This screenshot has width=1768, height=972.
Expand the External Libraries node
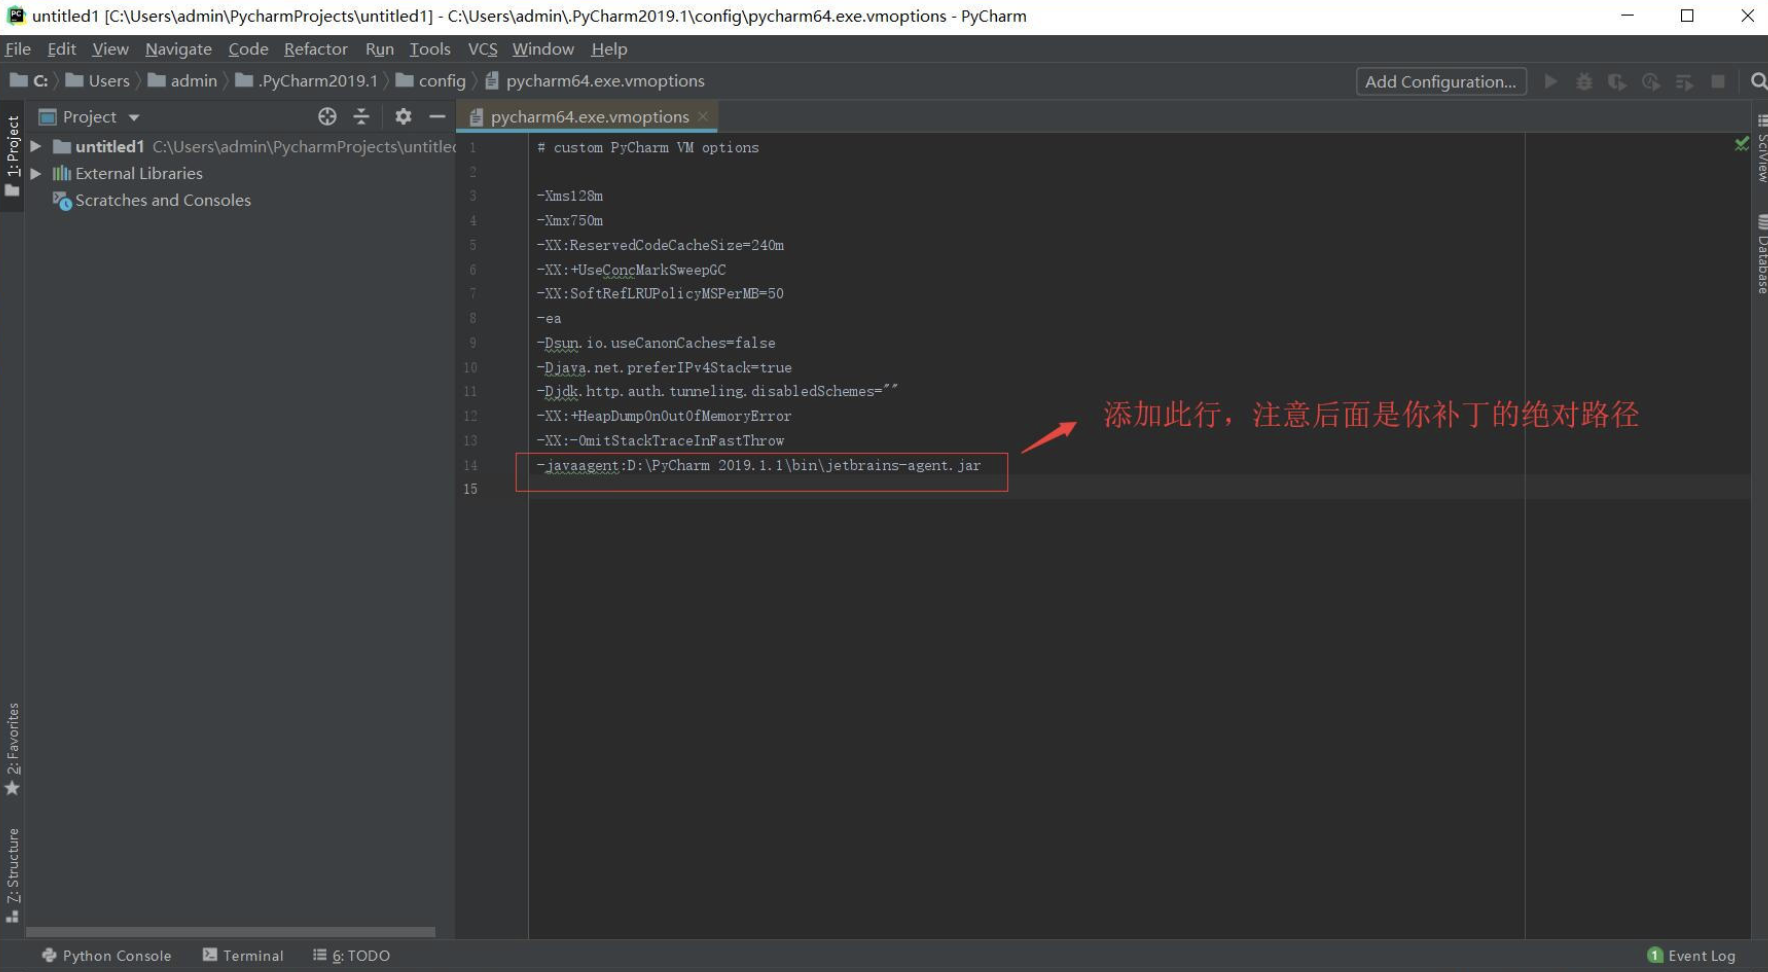36,173
